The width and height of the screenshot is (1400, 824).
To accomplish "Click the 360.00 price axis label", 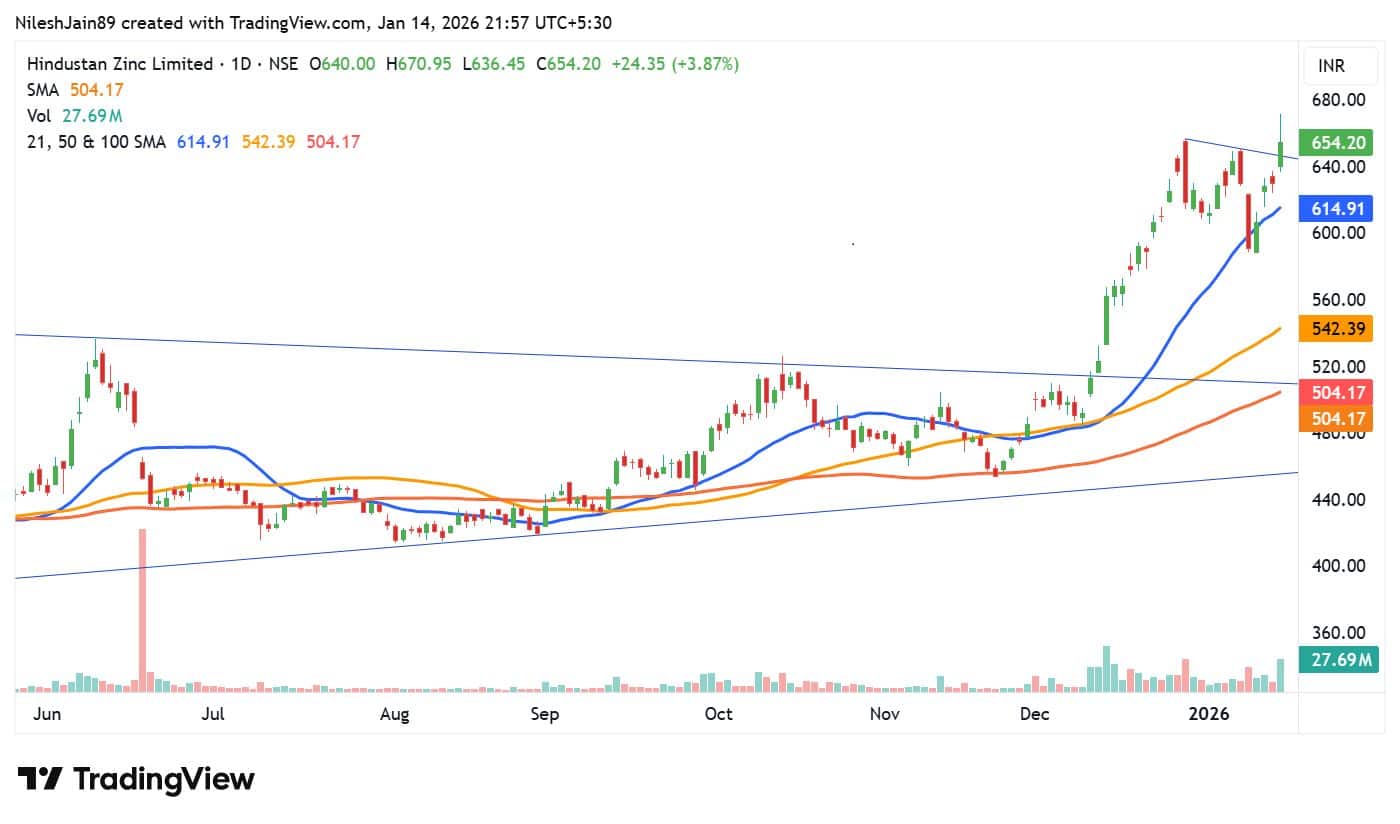I will coord(1338,633).
